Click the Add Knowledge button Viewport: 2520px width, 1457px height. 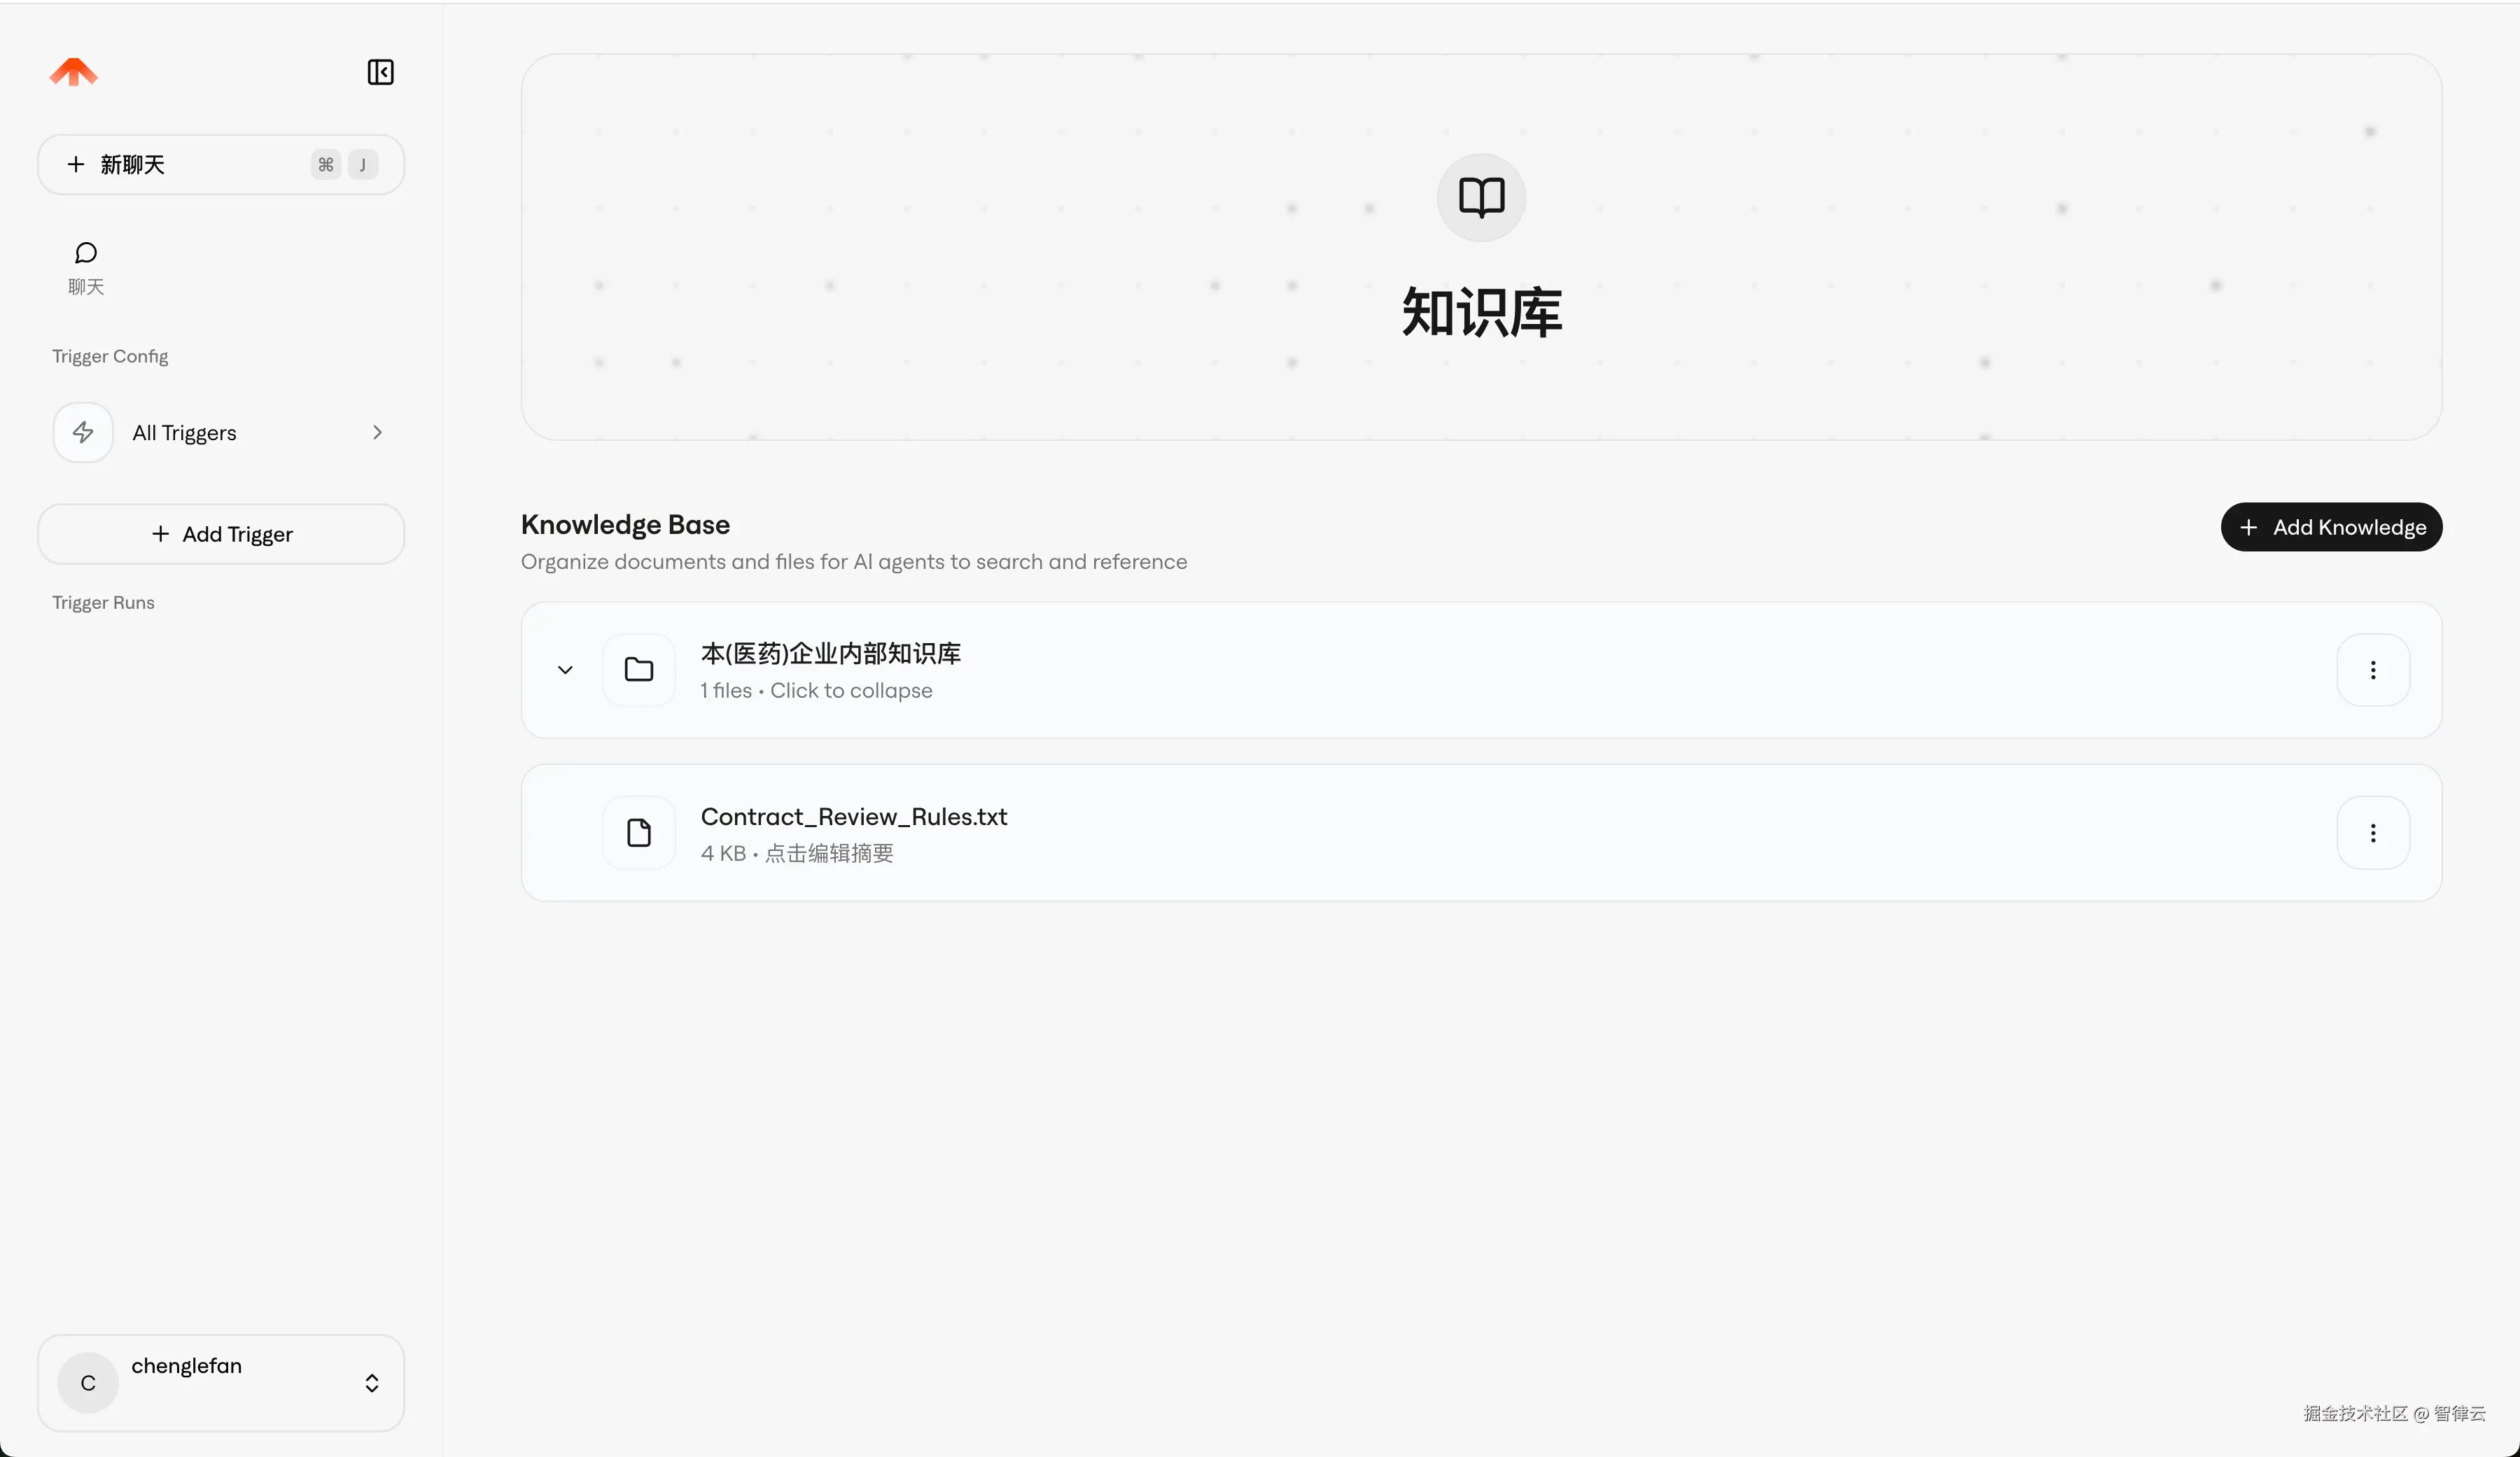tap(2331, 527)
